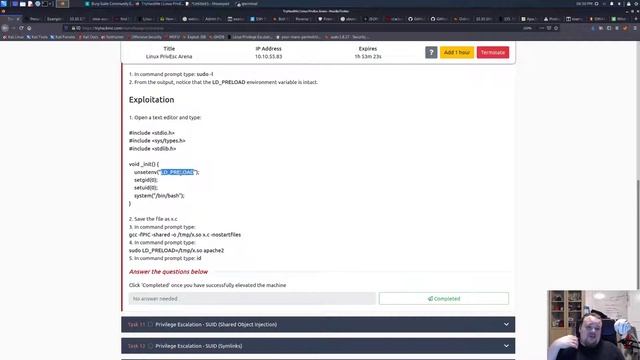Click the browser address bar URL
640x360 pixels.
click(x=122, y=28)
